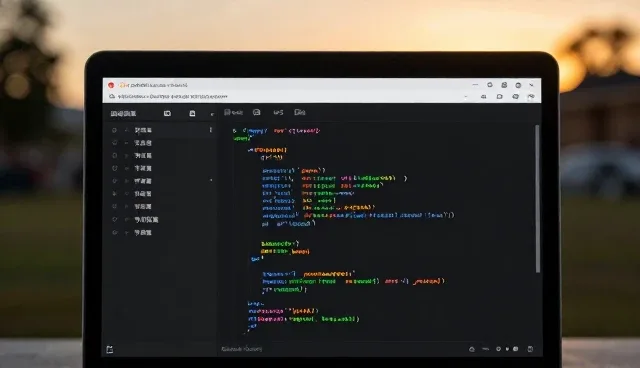Click the round icon left of the close X
640x368 pixels.
[x=518, y=85]
